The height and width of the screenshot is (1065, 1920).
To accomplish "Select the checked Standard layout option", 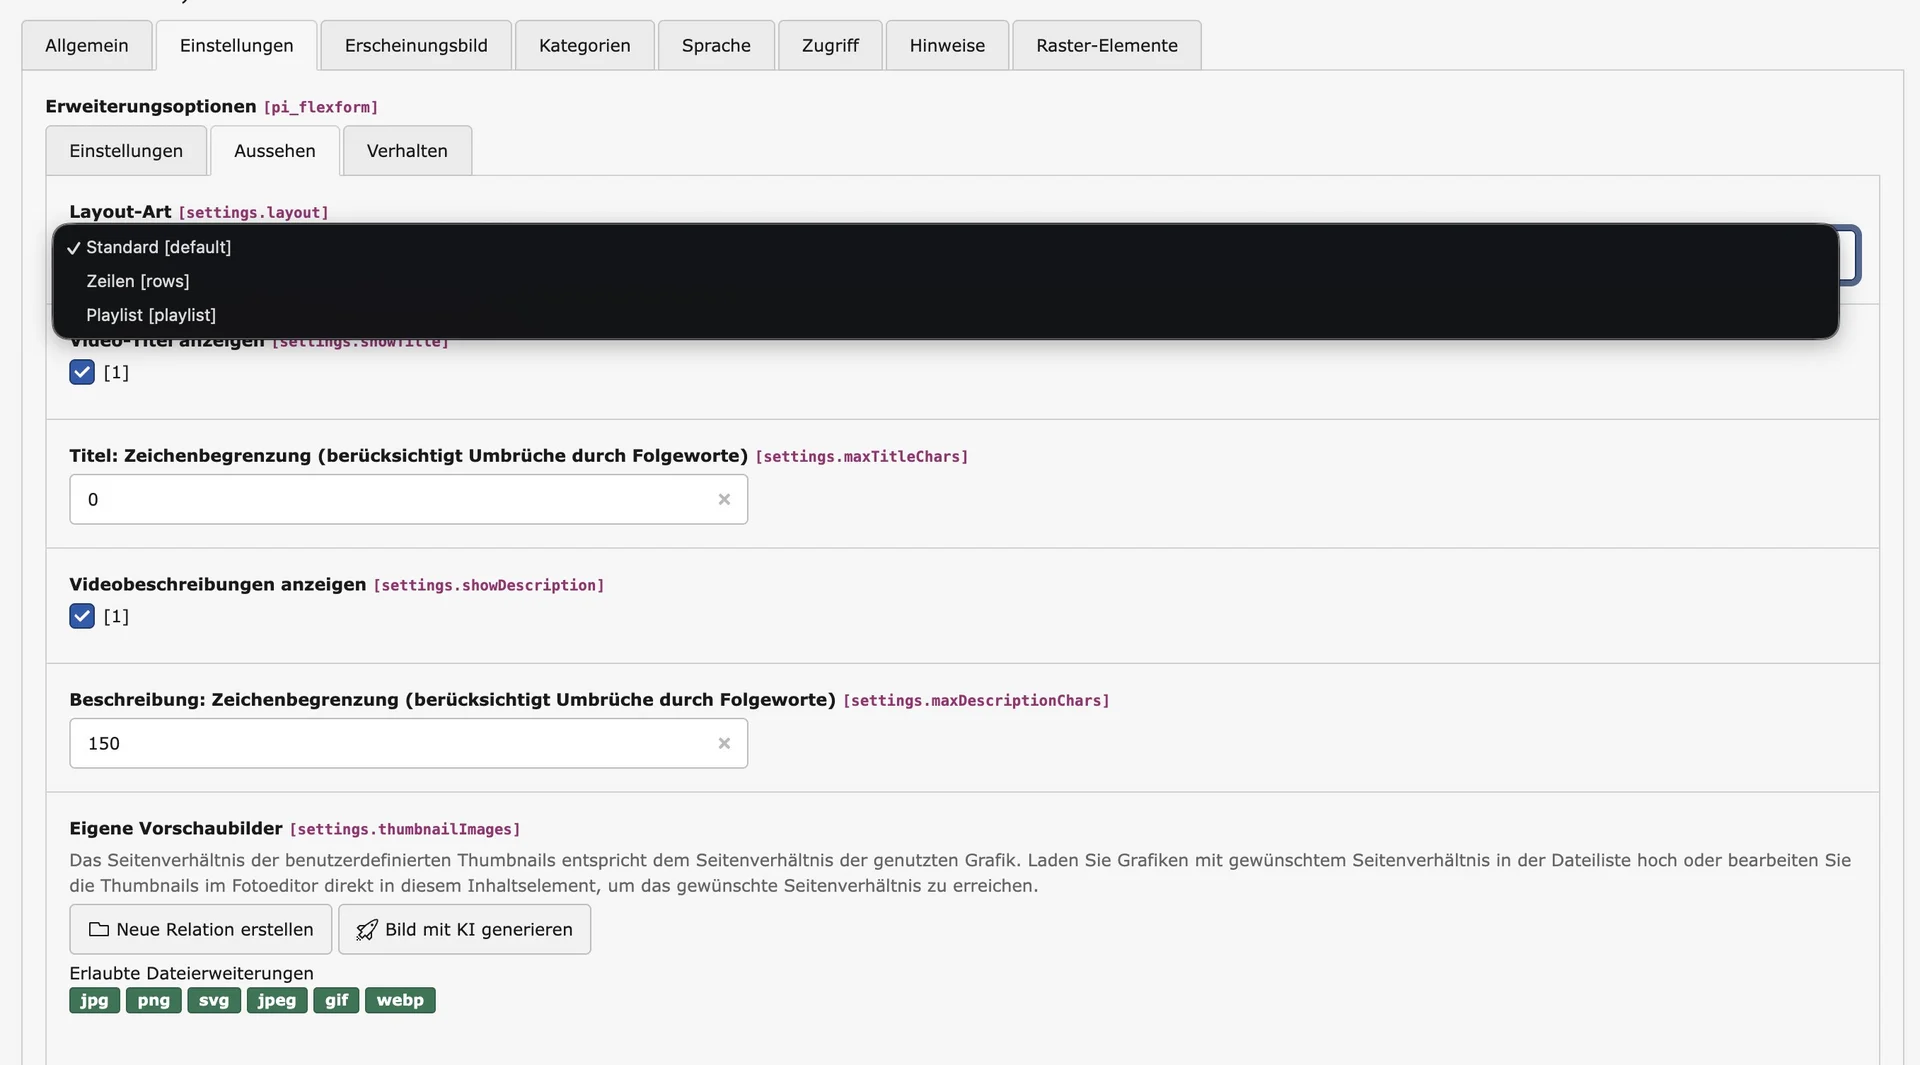I will click(157, 247).
